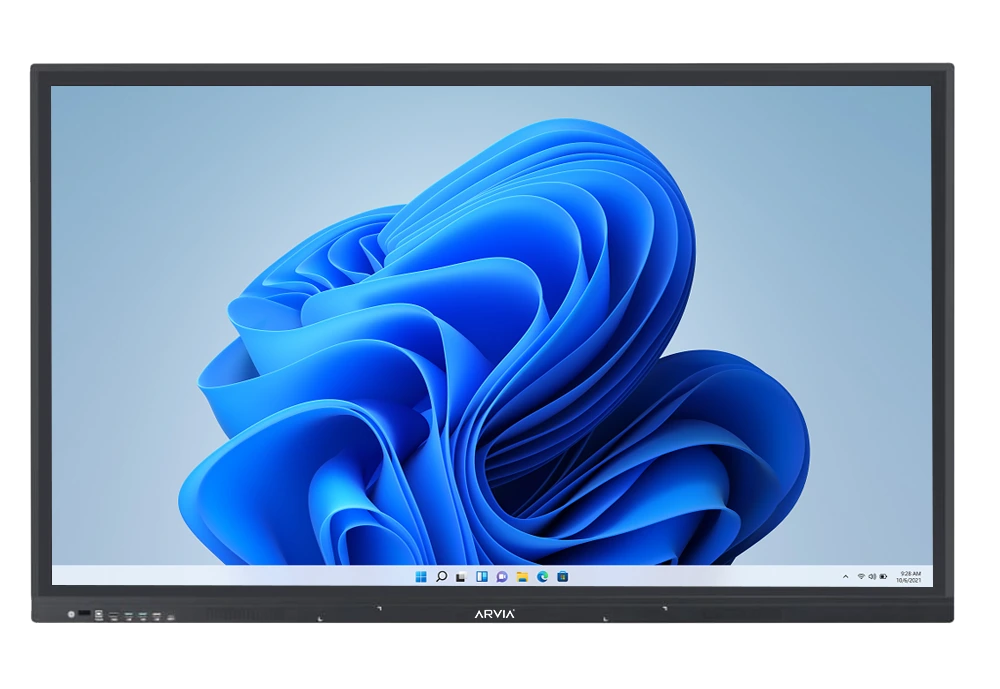This screenshot has height=689, width=1000.
Task: Open Task View on the taskbar
Action: point(460,577)
